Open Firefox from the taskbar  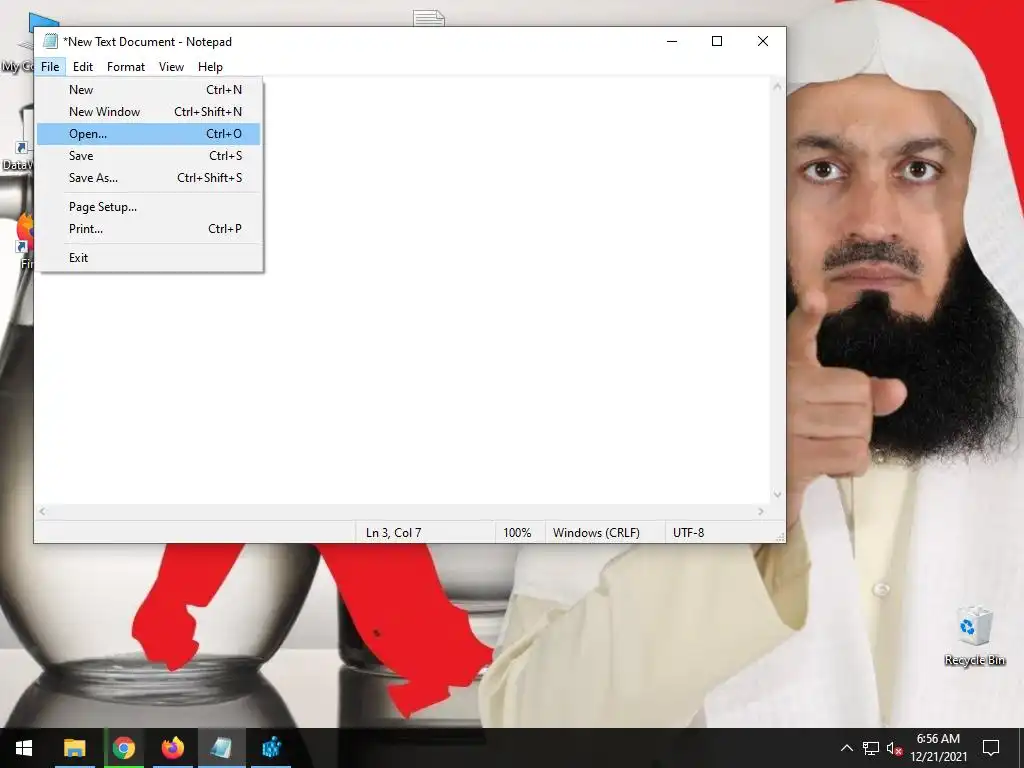173,748
